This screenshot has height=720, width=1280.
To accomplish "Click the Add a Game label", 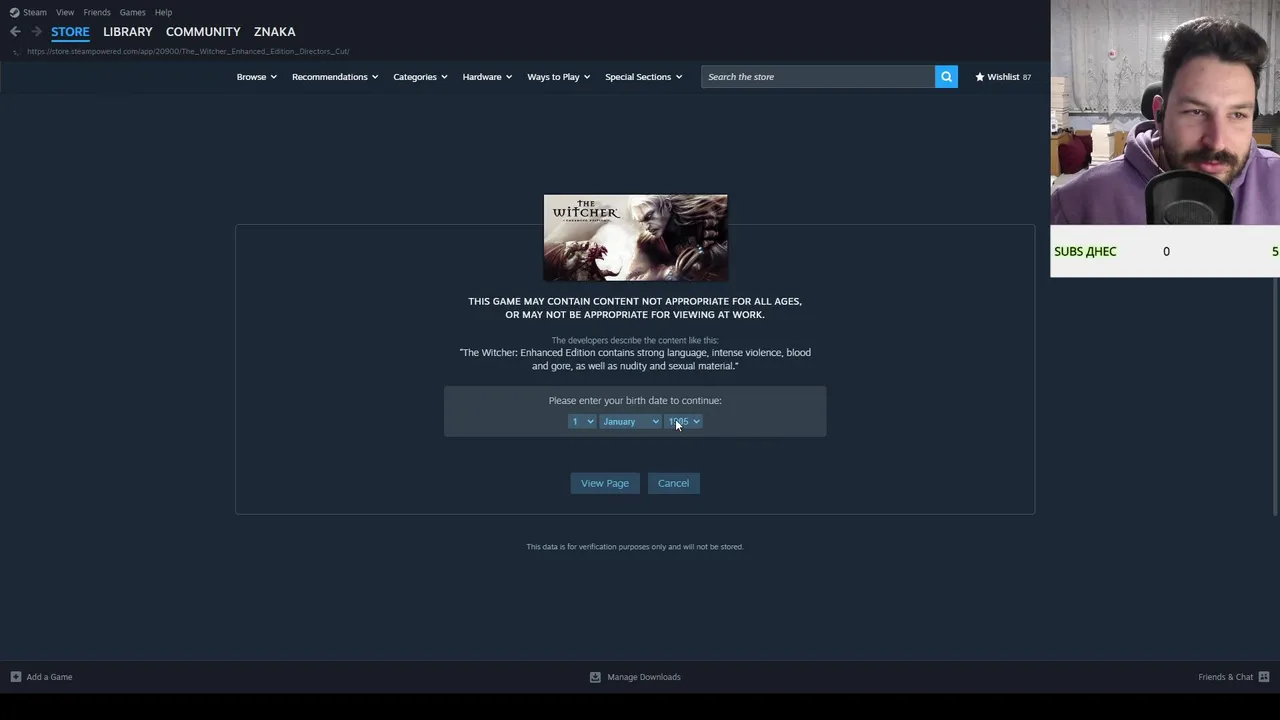I will (x=49, y=677).
